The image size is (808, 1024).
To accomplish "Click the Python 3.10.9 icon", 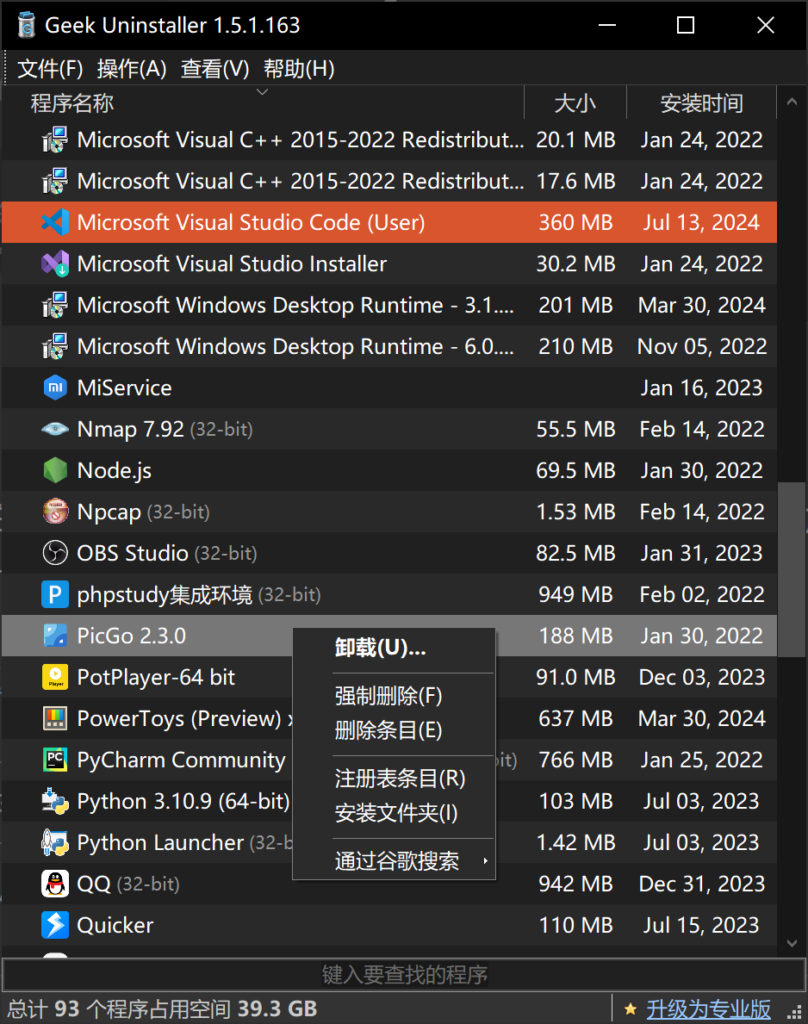I will click(55, 801).
